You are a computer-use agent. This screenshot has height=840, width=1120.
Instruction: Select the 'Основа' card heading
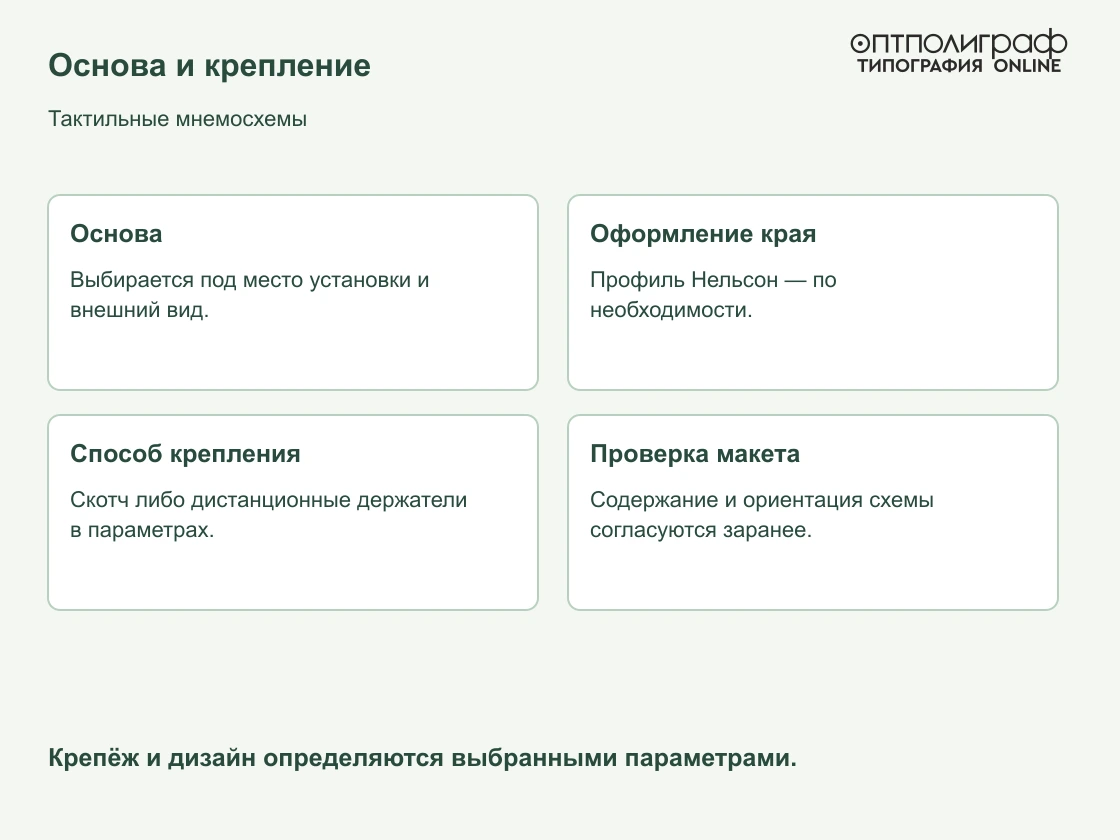tap(116, 234)
